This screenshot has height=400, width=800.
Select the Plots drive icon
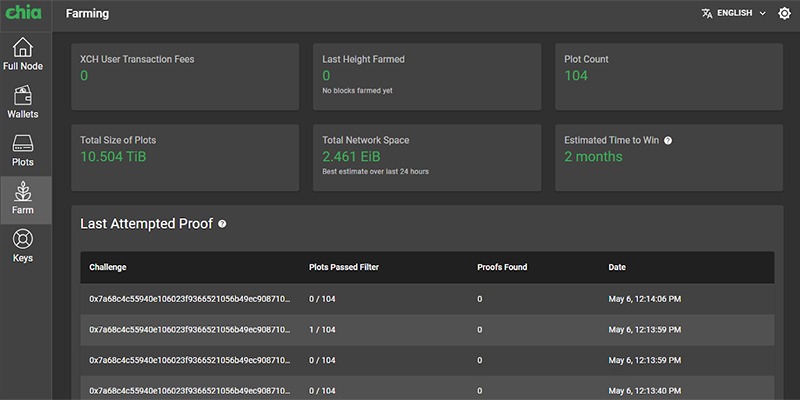pyautogui.click(x=23, y=143)
